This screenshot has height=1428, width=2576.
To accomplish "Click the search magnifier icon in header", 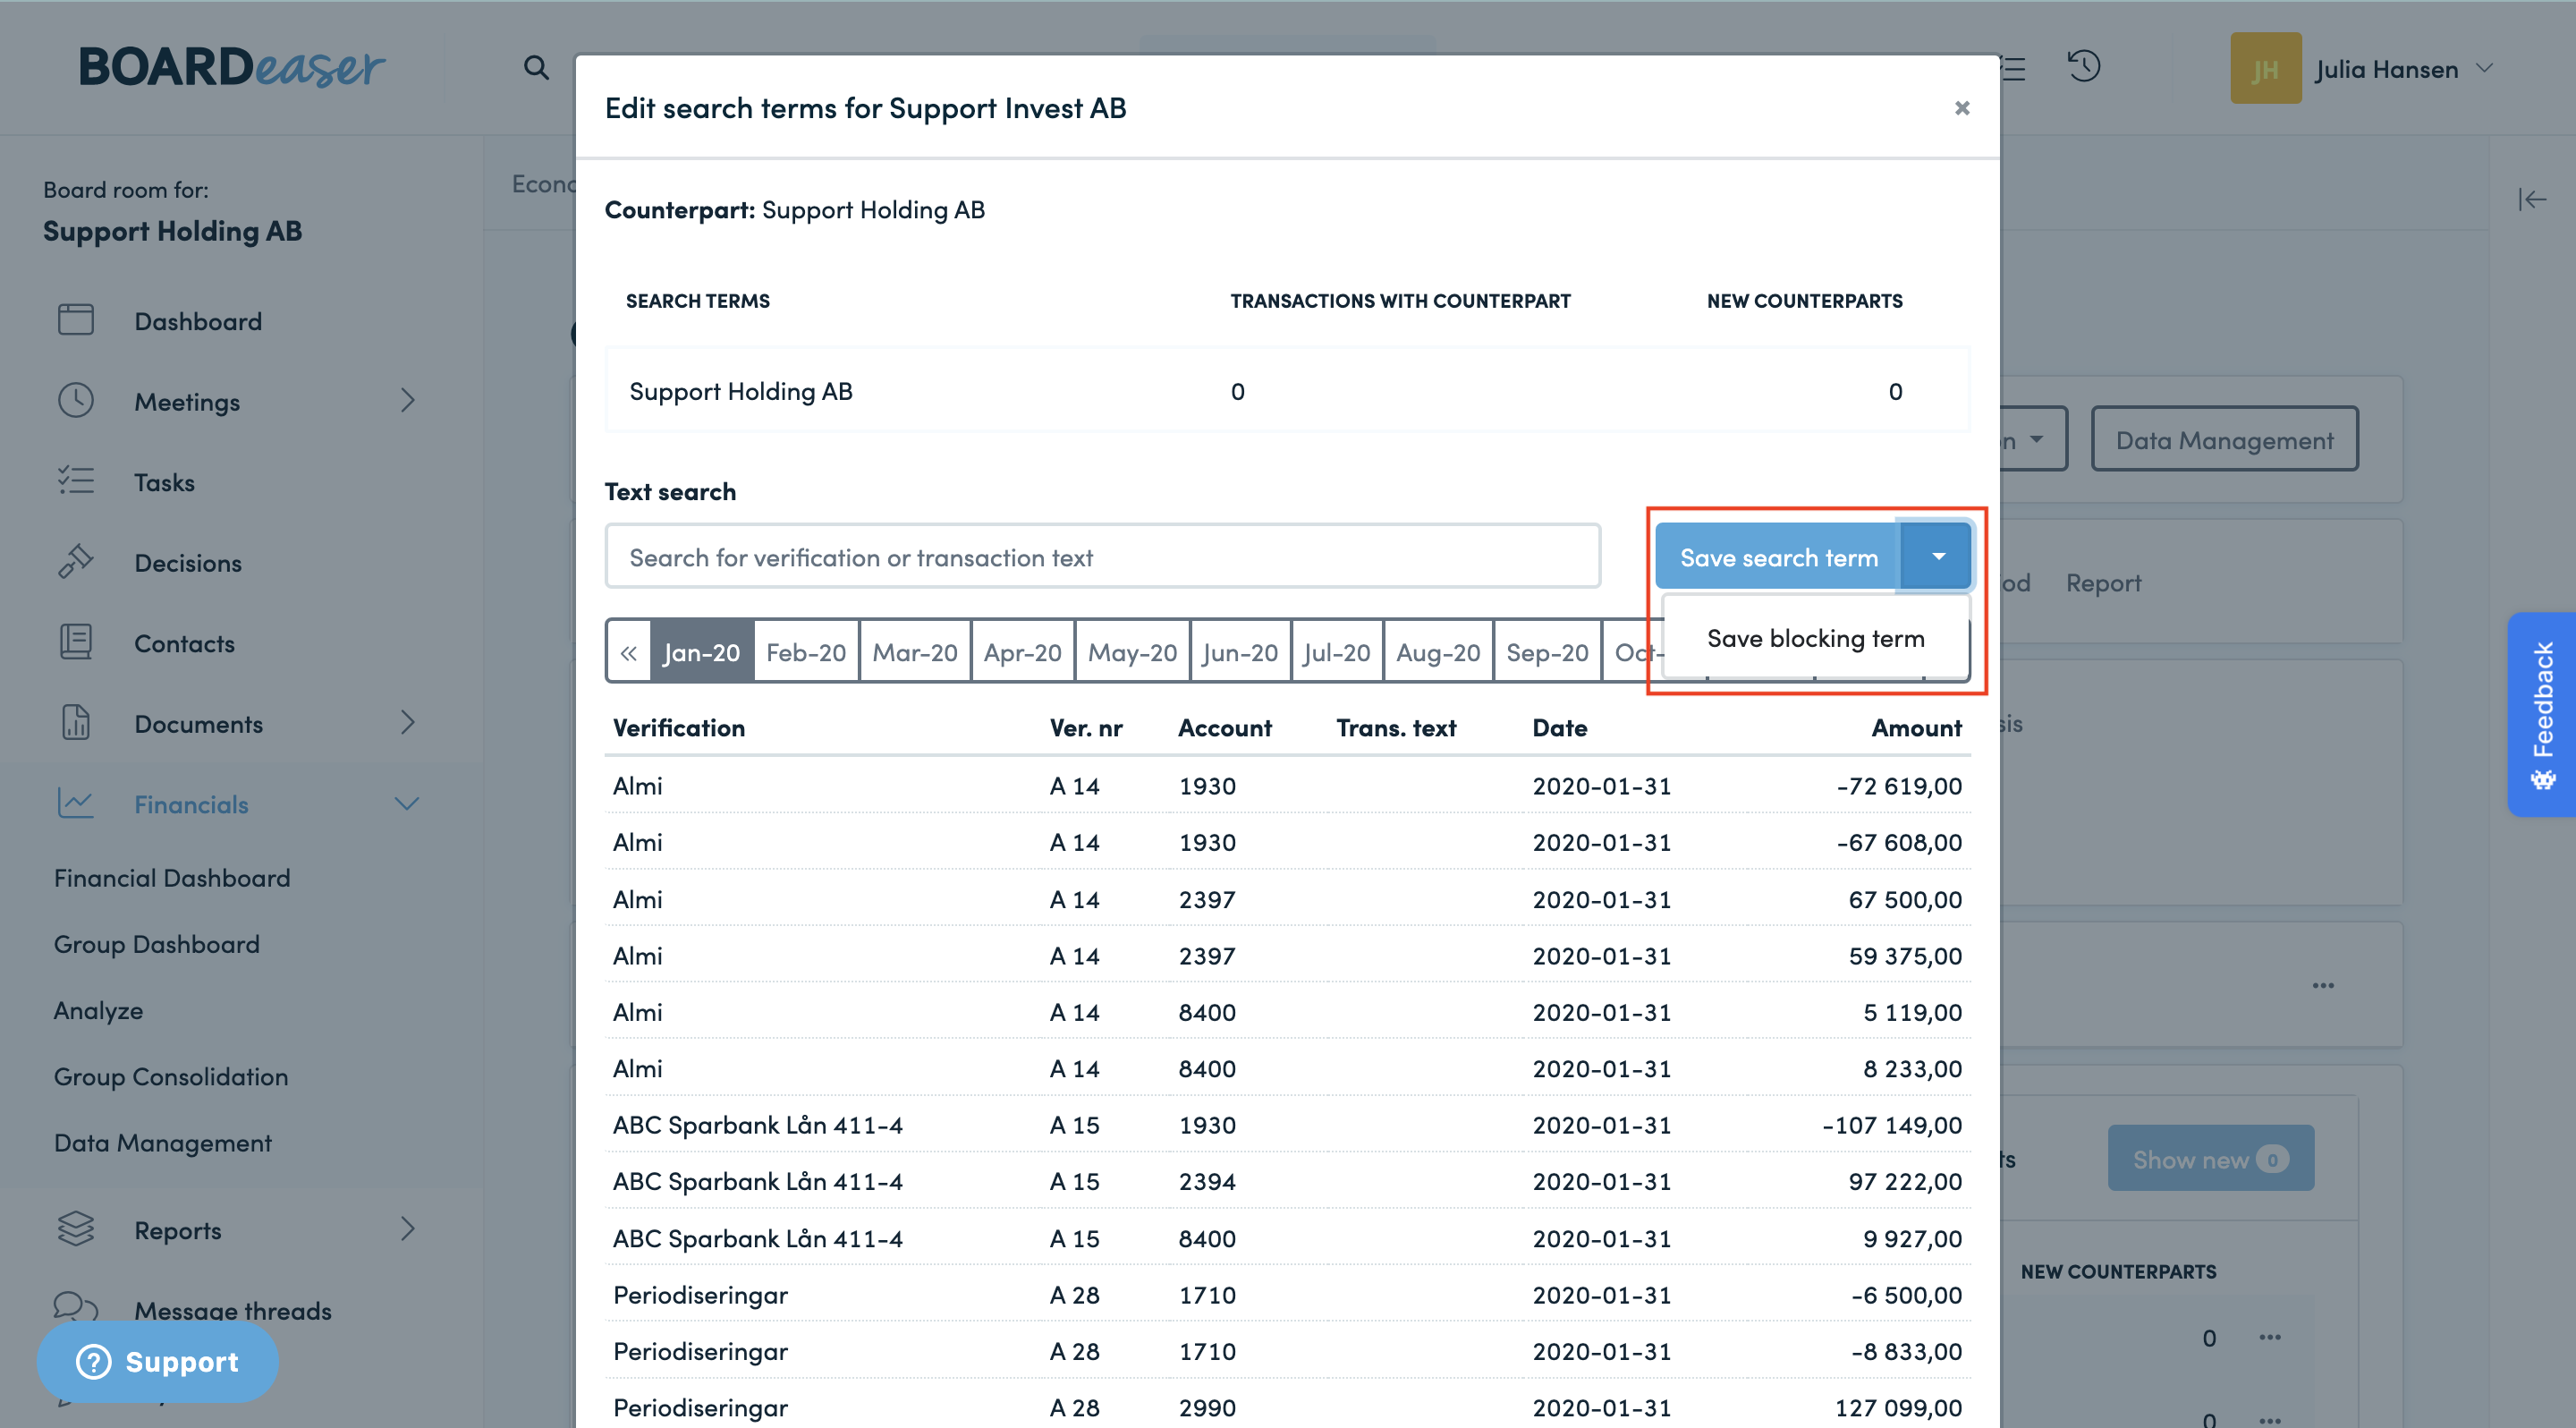I will (x=536, y=68).
